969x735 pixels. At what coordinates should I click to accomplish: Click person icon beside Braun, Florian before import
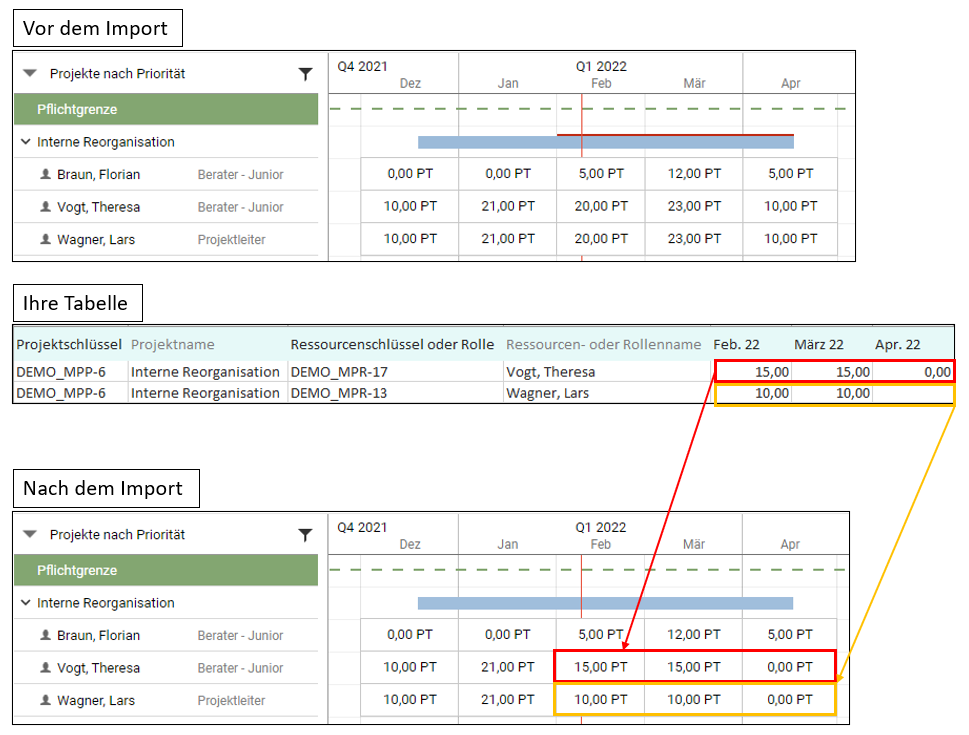click(x=45, y=174)
